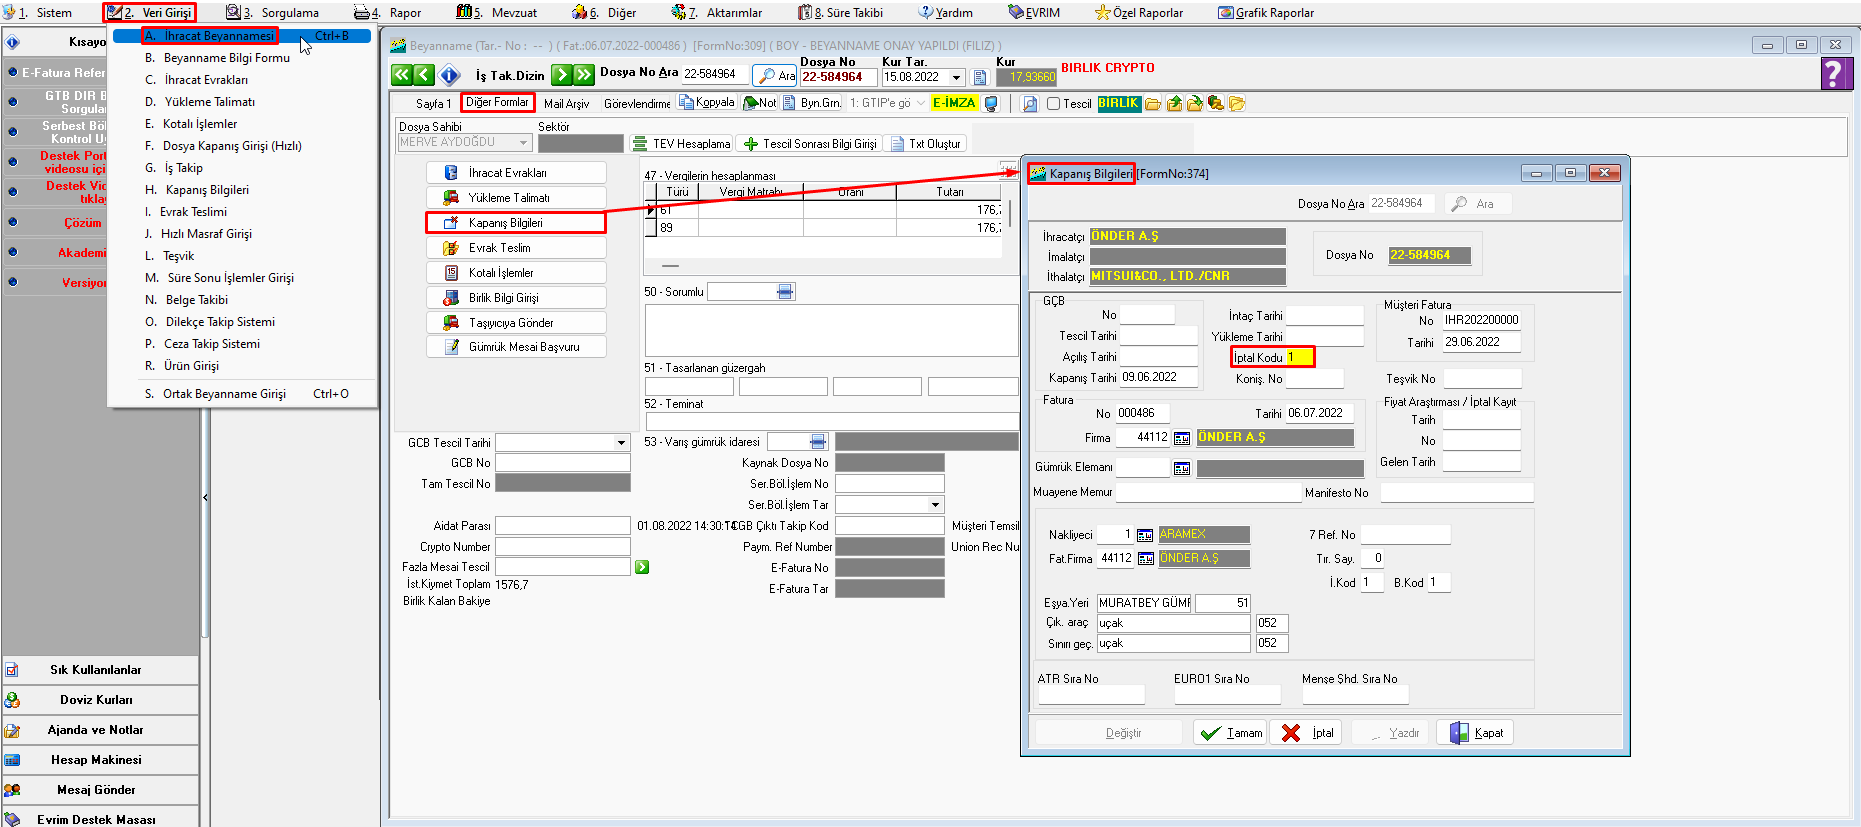Collapse left sidebar with the arrow handle
The width and height of the screenshot is (1861, 827).
point(205,497)
